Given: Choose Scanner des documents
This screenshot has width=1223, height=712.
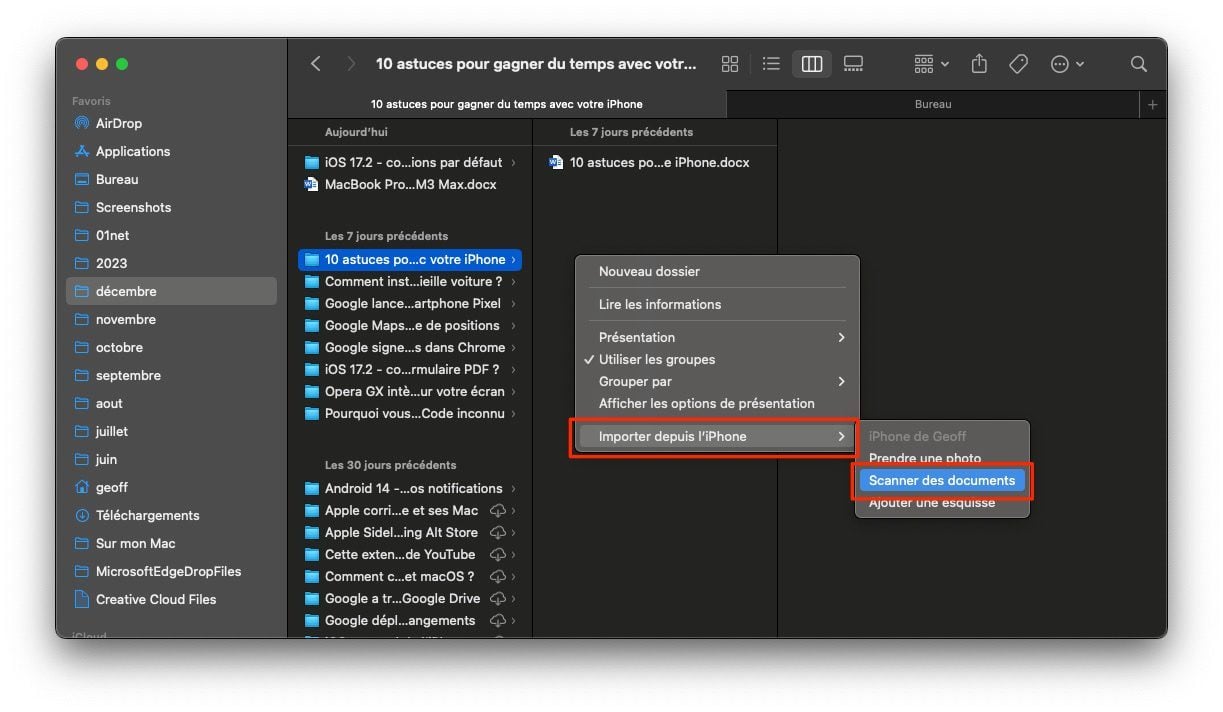Looking at the screenshot, I should click(942, 480).
